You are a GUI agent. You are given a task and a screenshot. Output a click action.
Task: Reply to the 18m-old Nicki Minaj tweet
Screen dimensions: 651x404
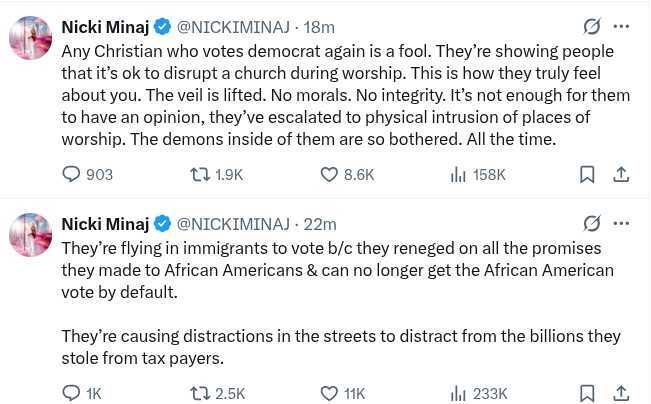[x=71, y=174]
